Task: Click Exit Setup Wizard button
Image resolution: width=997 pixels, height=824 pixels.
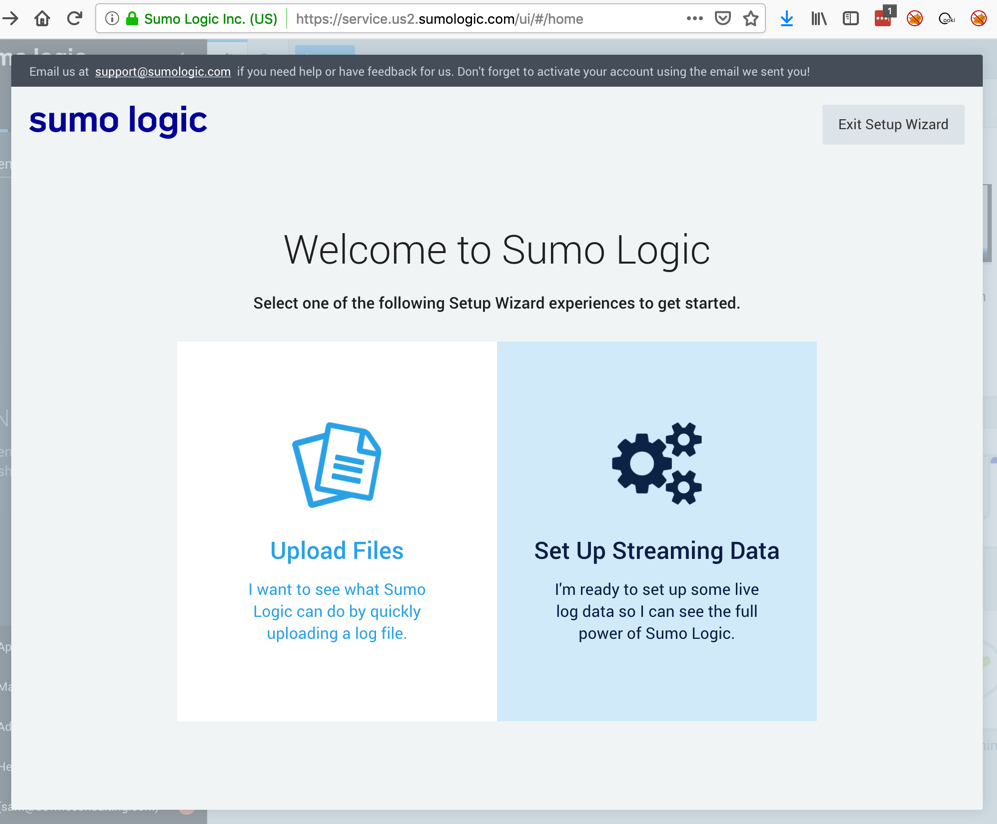Action: click(893, 125)
